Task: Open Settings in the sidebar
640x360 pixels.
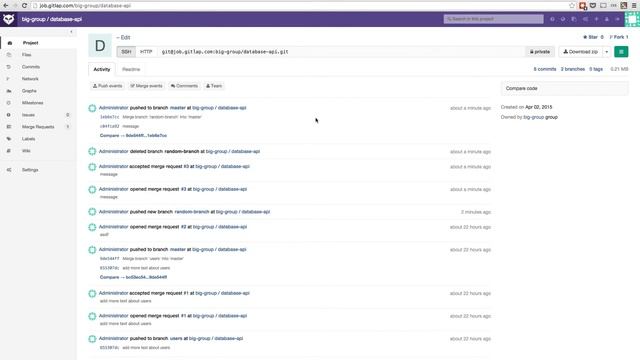Action: (x=30, y=170)
